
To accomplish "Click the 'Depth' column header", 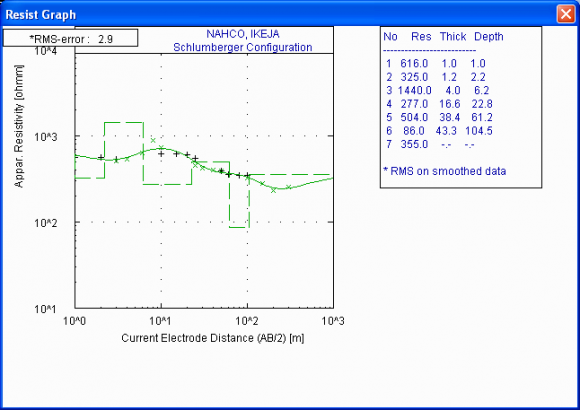I will coord(489,37).
